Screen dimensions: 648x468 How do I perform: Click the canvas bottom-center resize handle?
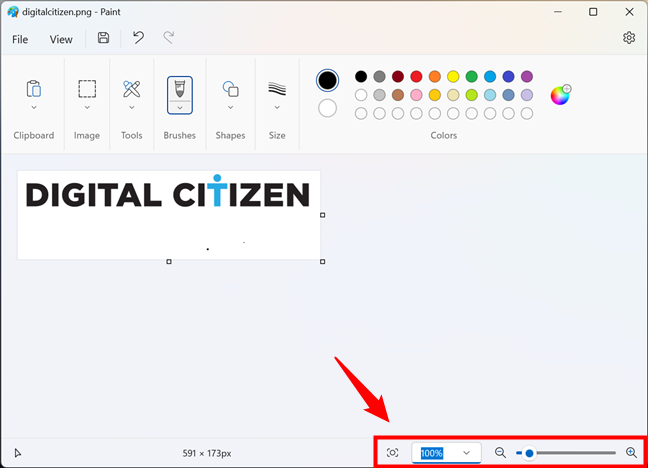(x=169, y=262)
